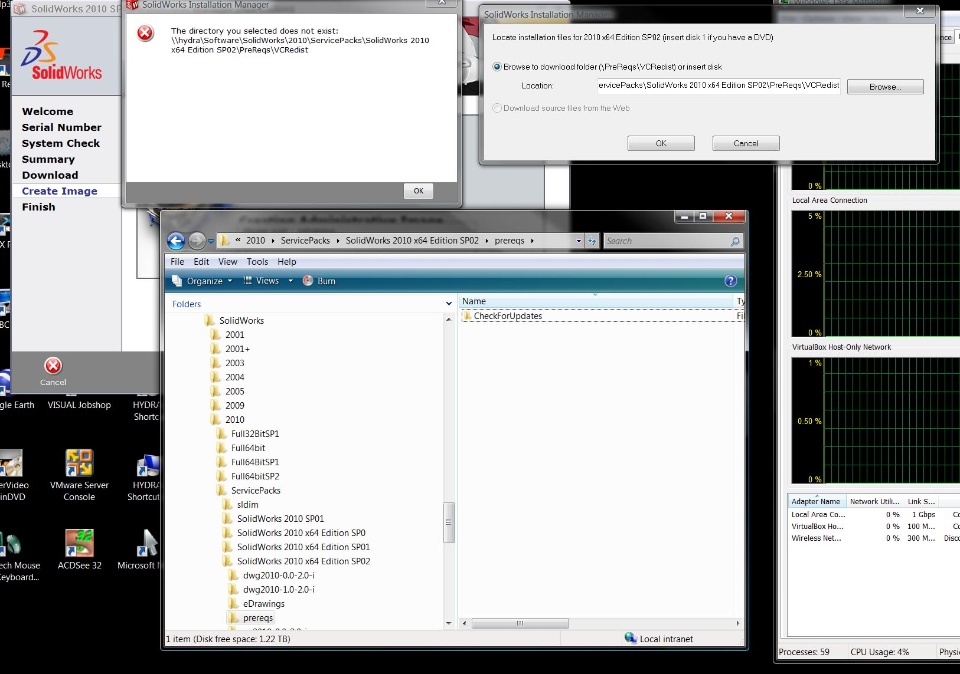
Task: Open the Organize dropdown arrow
Action: click(230, 281)
